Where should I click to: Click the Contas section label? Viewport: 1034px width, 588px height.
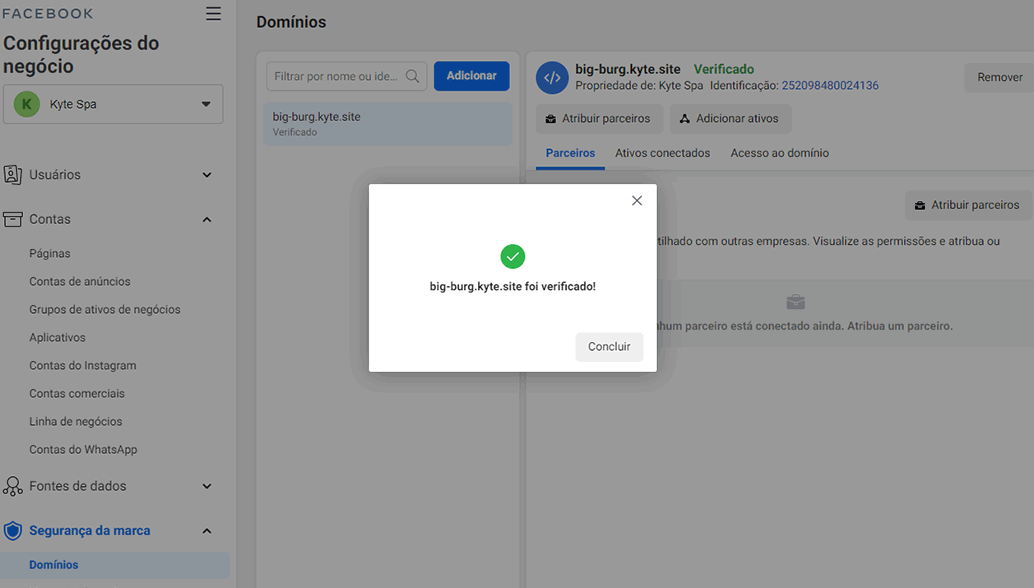[49, 220]
